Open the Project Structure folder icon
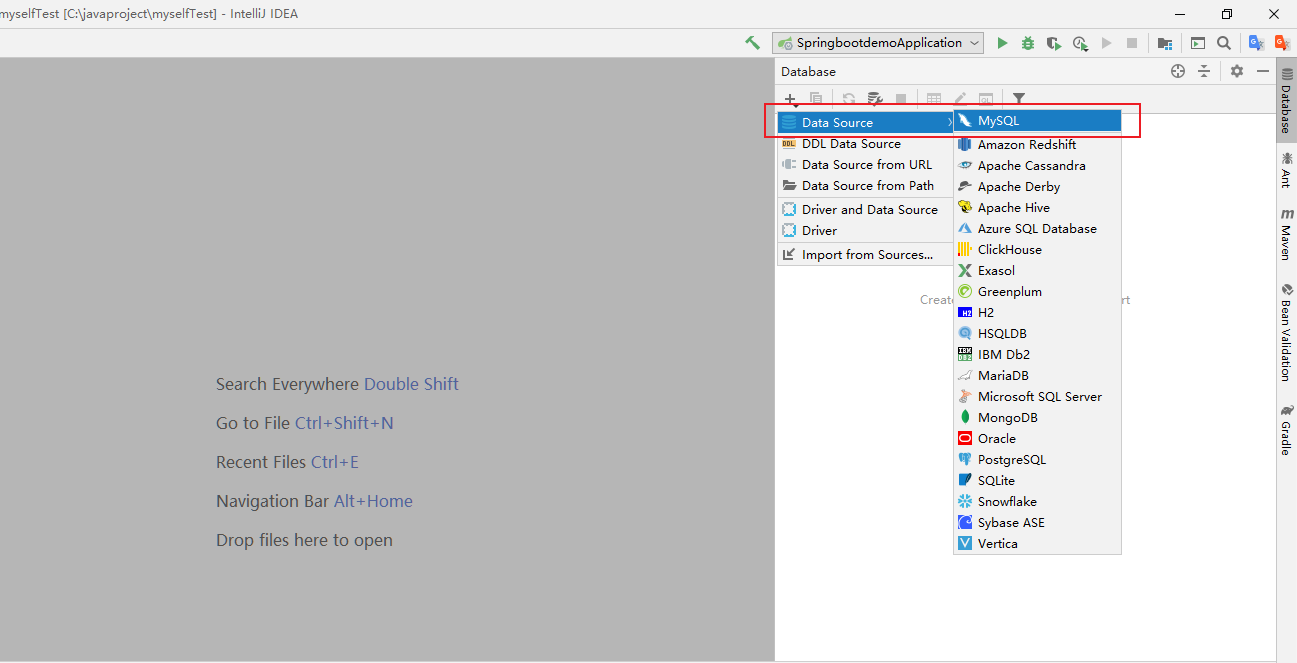This screenshot has height=663, width=1297. [x=1165, y=43]
